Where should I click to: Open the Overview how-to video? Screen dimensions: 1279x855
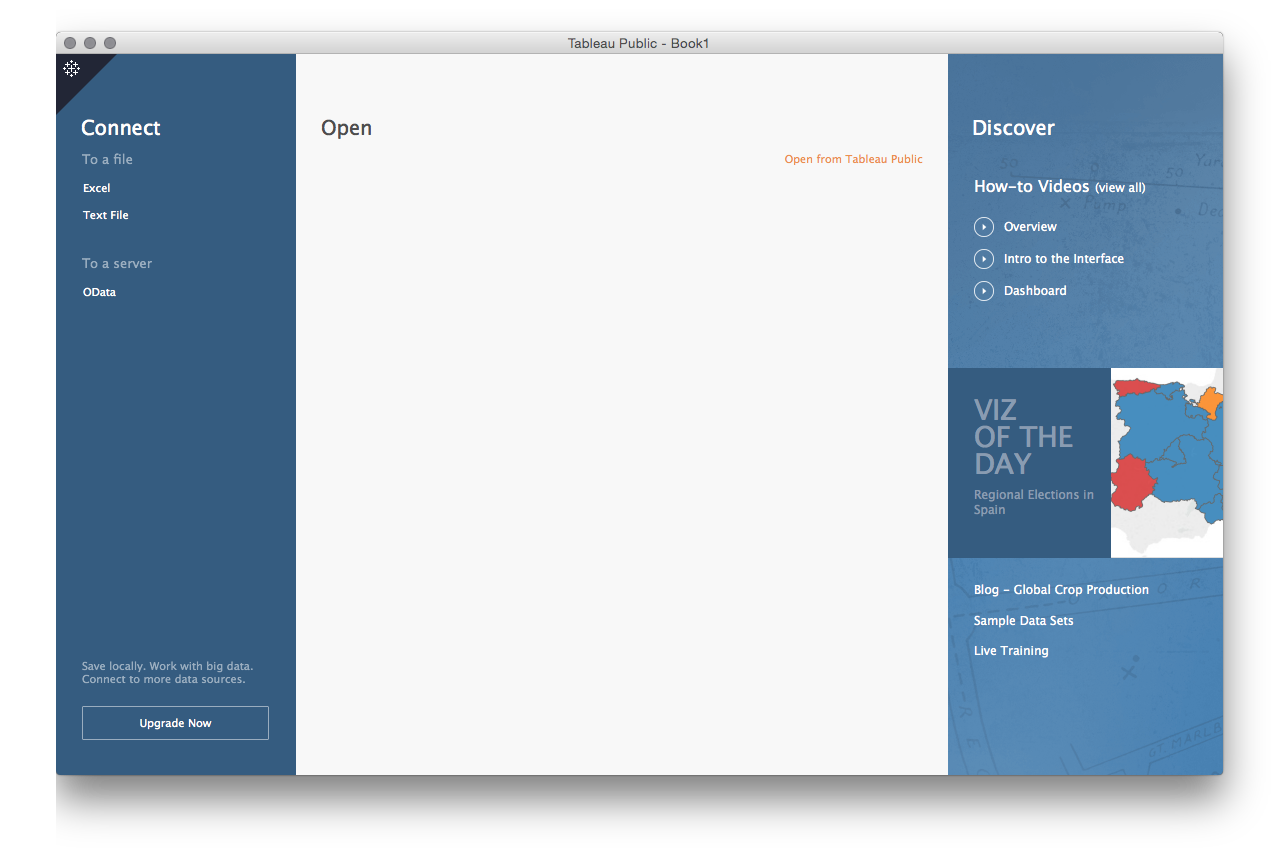tap(1030, 227)
